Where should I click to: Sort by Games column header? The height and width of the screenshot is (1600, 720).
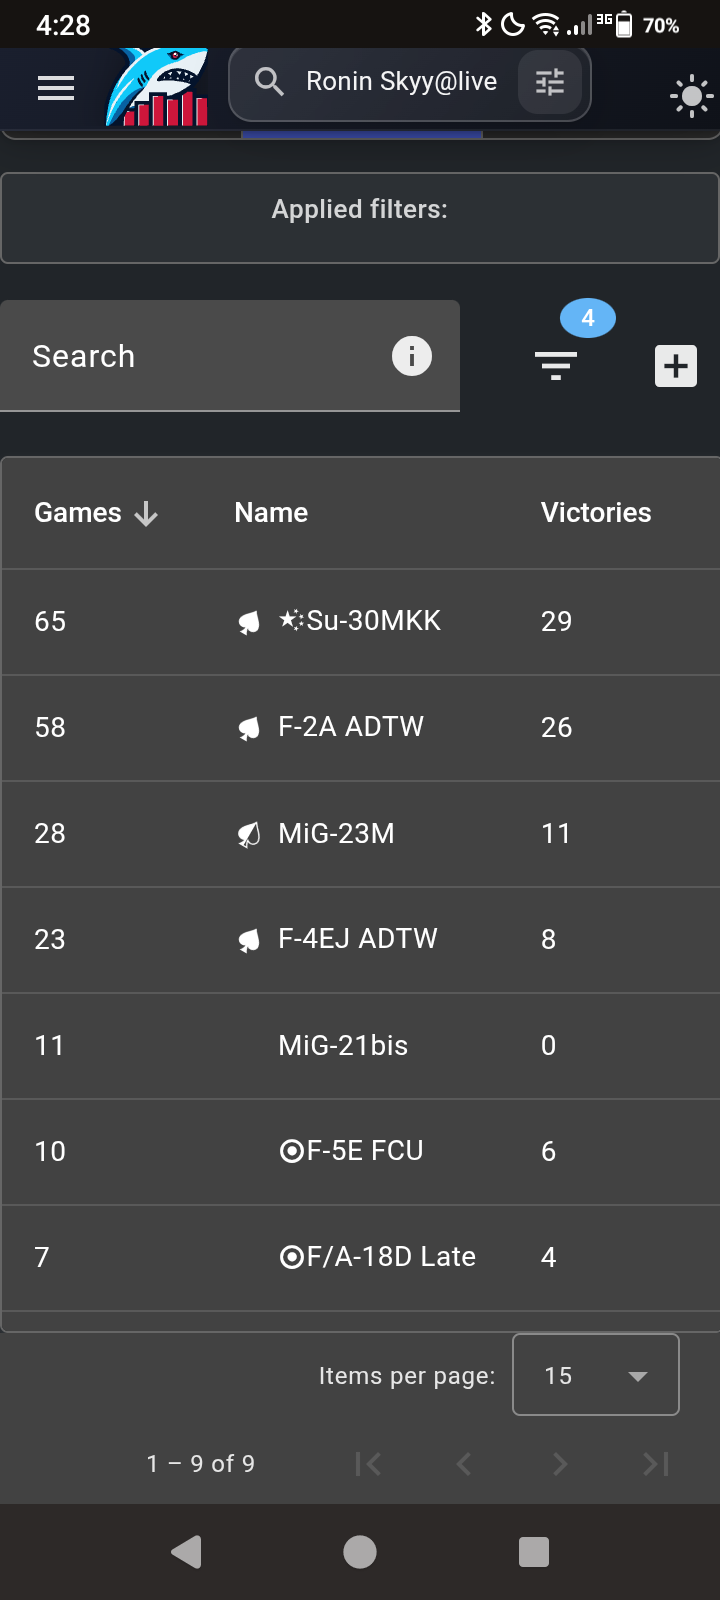tap(78, 513)
